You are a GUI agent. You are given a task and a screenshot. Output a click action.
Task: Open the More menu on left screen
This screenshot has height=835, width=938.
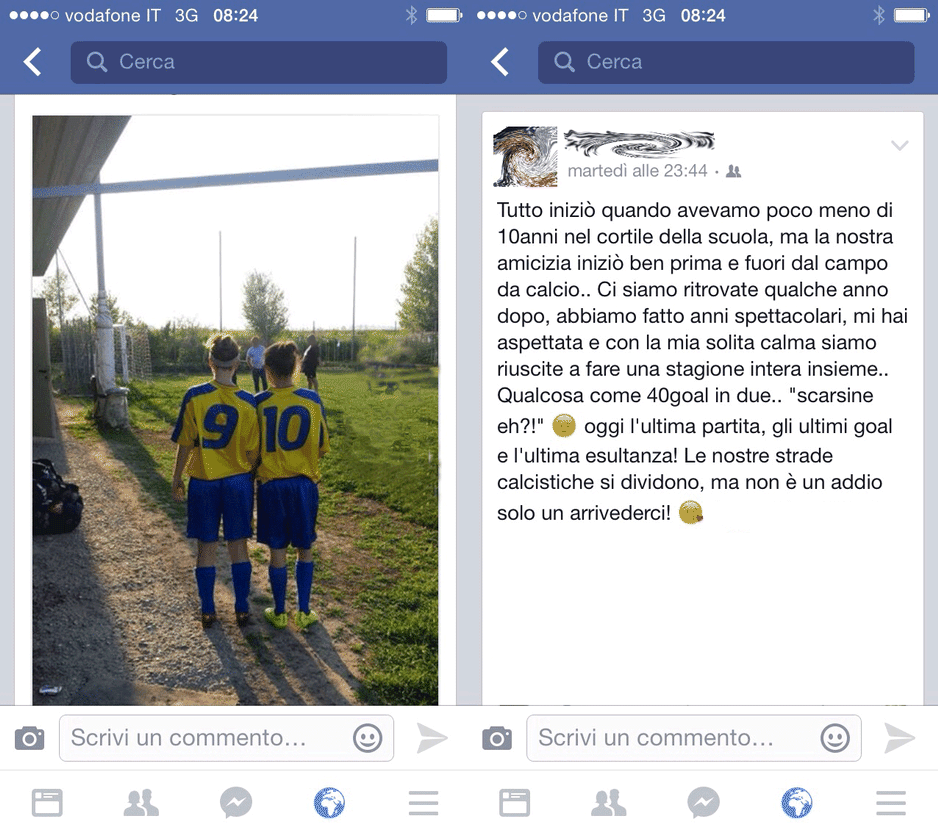coord(424,803)
